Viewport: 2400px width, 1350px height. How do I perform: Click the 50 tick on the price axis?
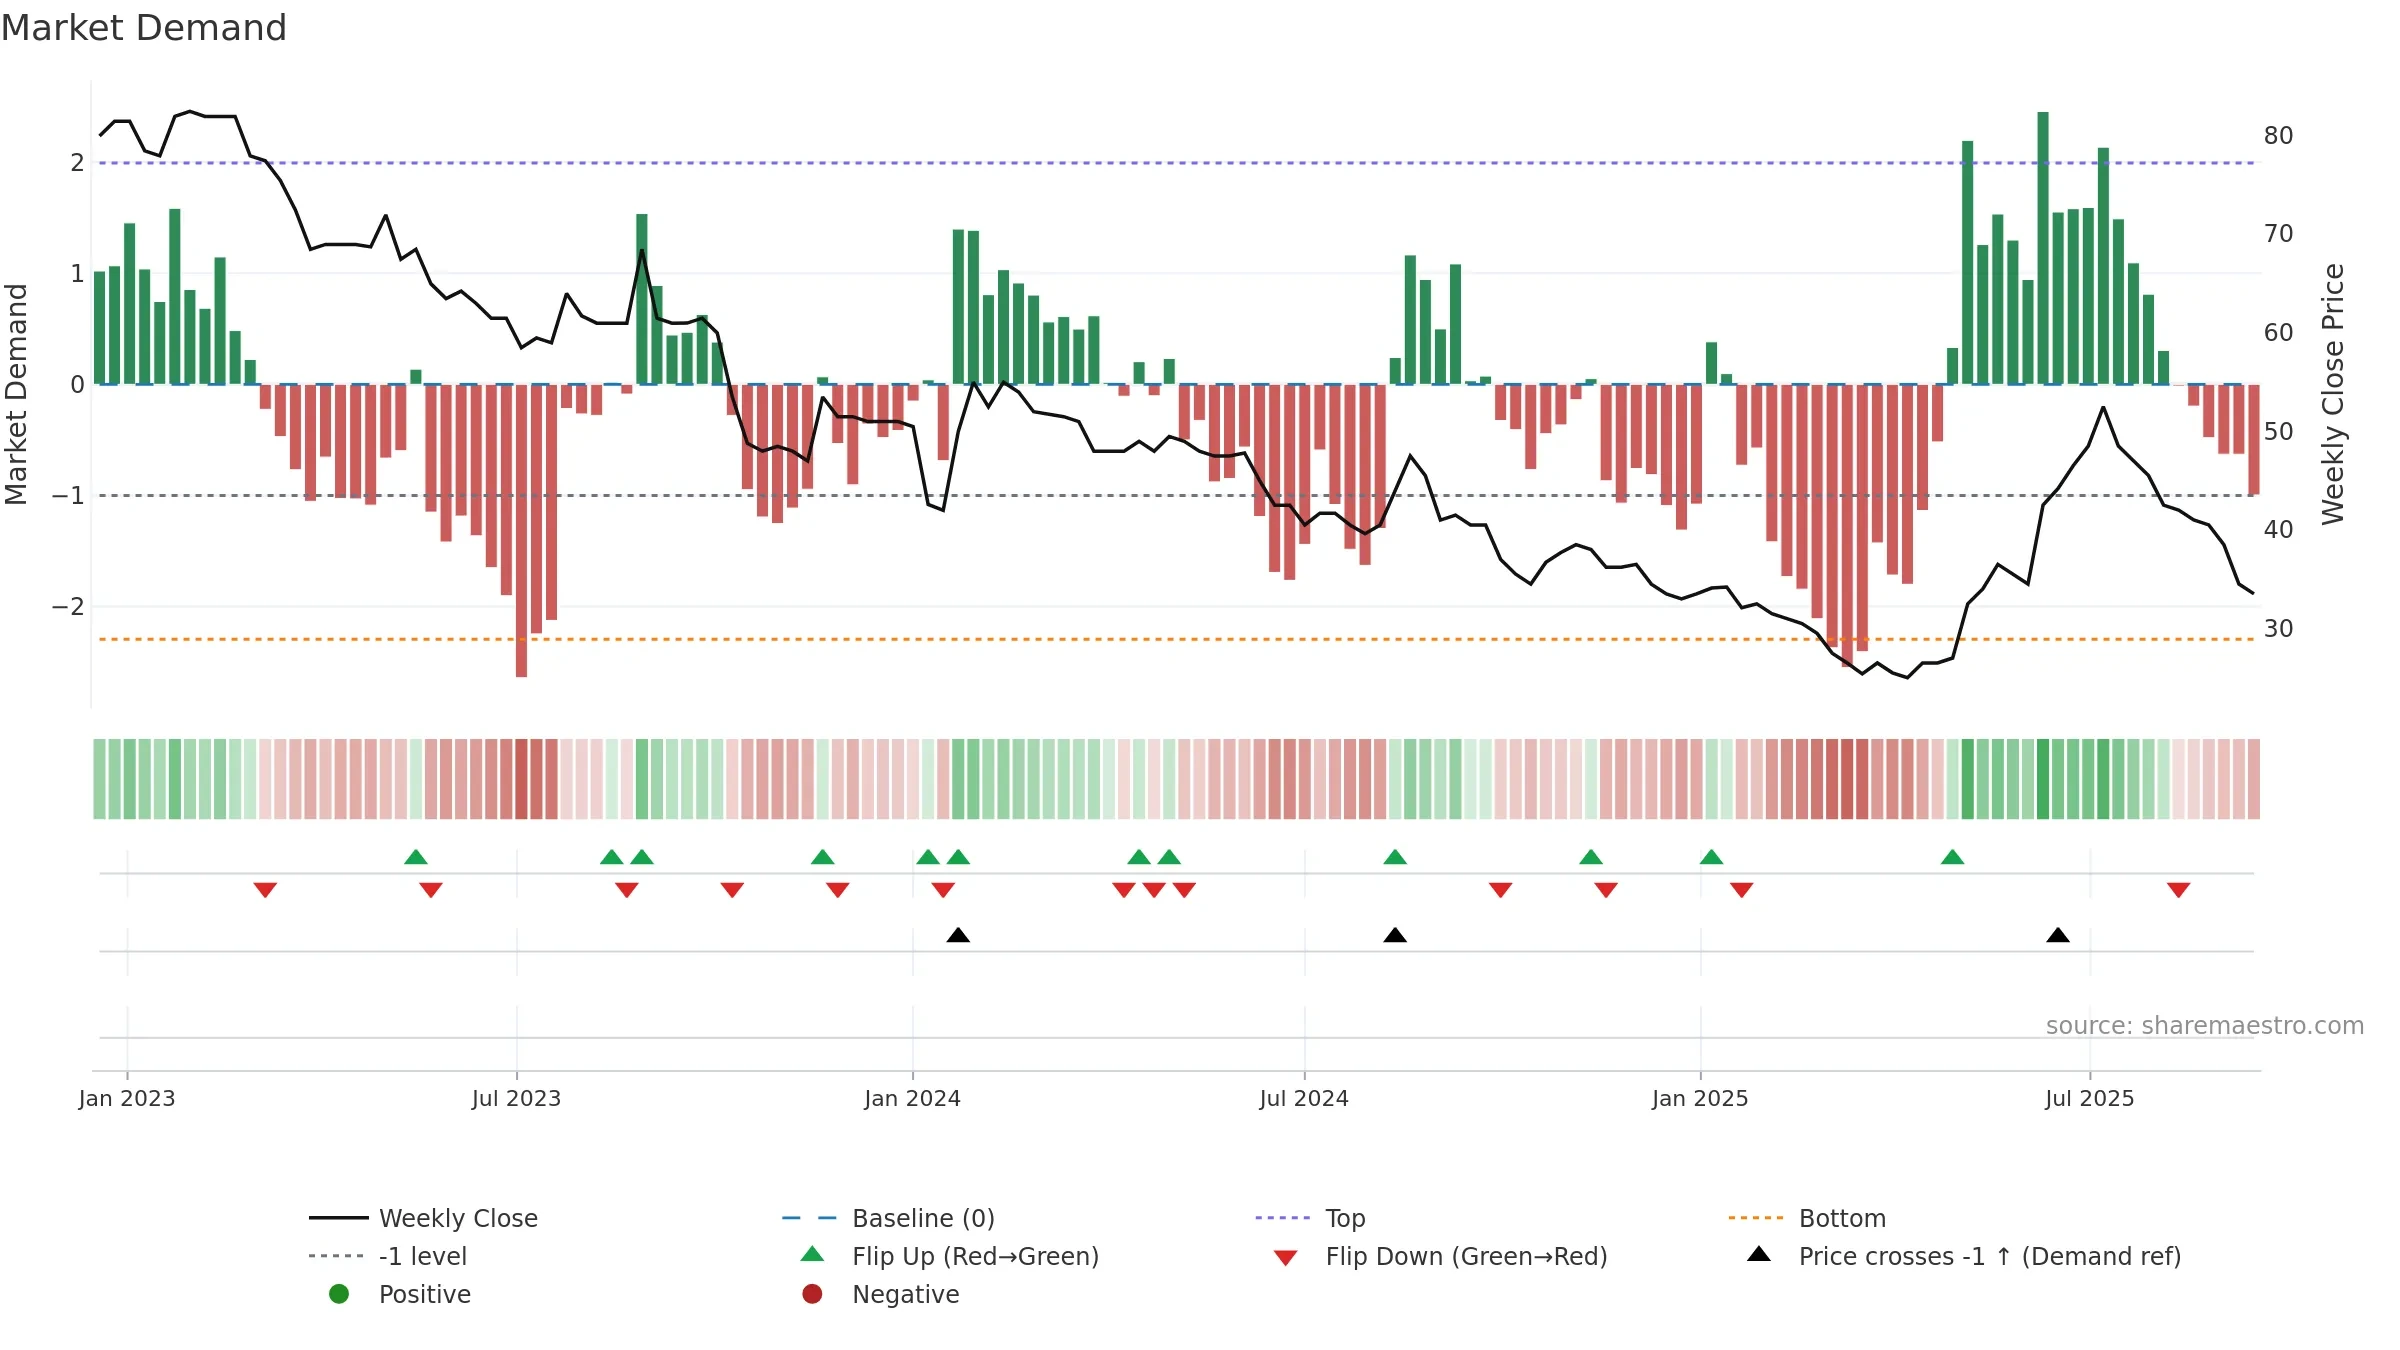(x=2278, y=432)
